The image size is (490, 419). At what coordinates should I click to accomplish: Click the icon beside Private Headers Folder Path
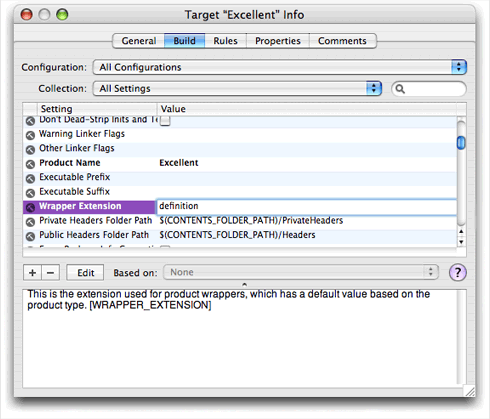(30, 222)
